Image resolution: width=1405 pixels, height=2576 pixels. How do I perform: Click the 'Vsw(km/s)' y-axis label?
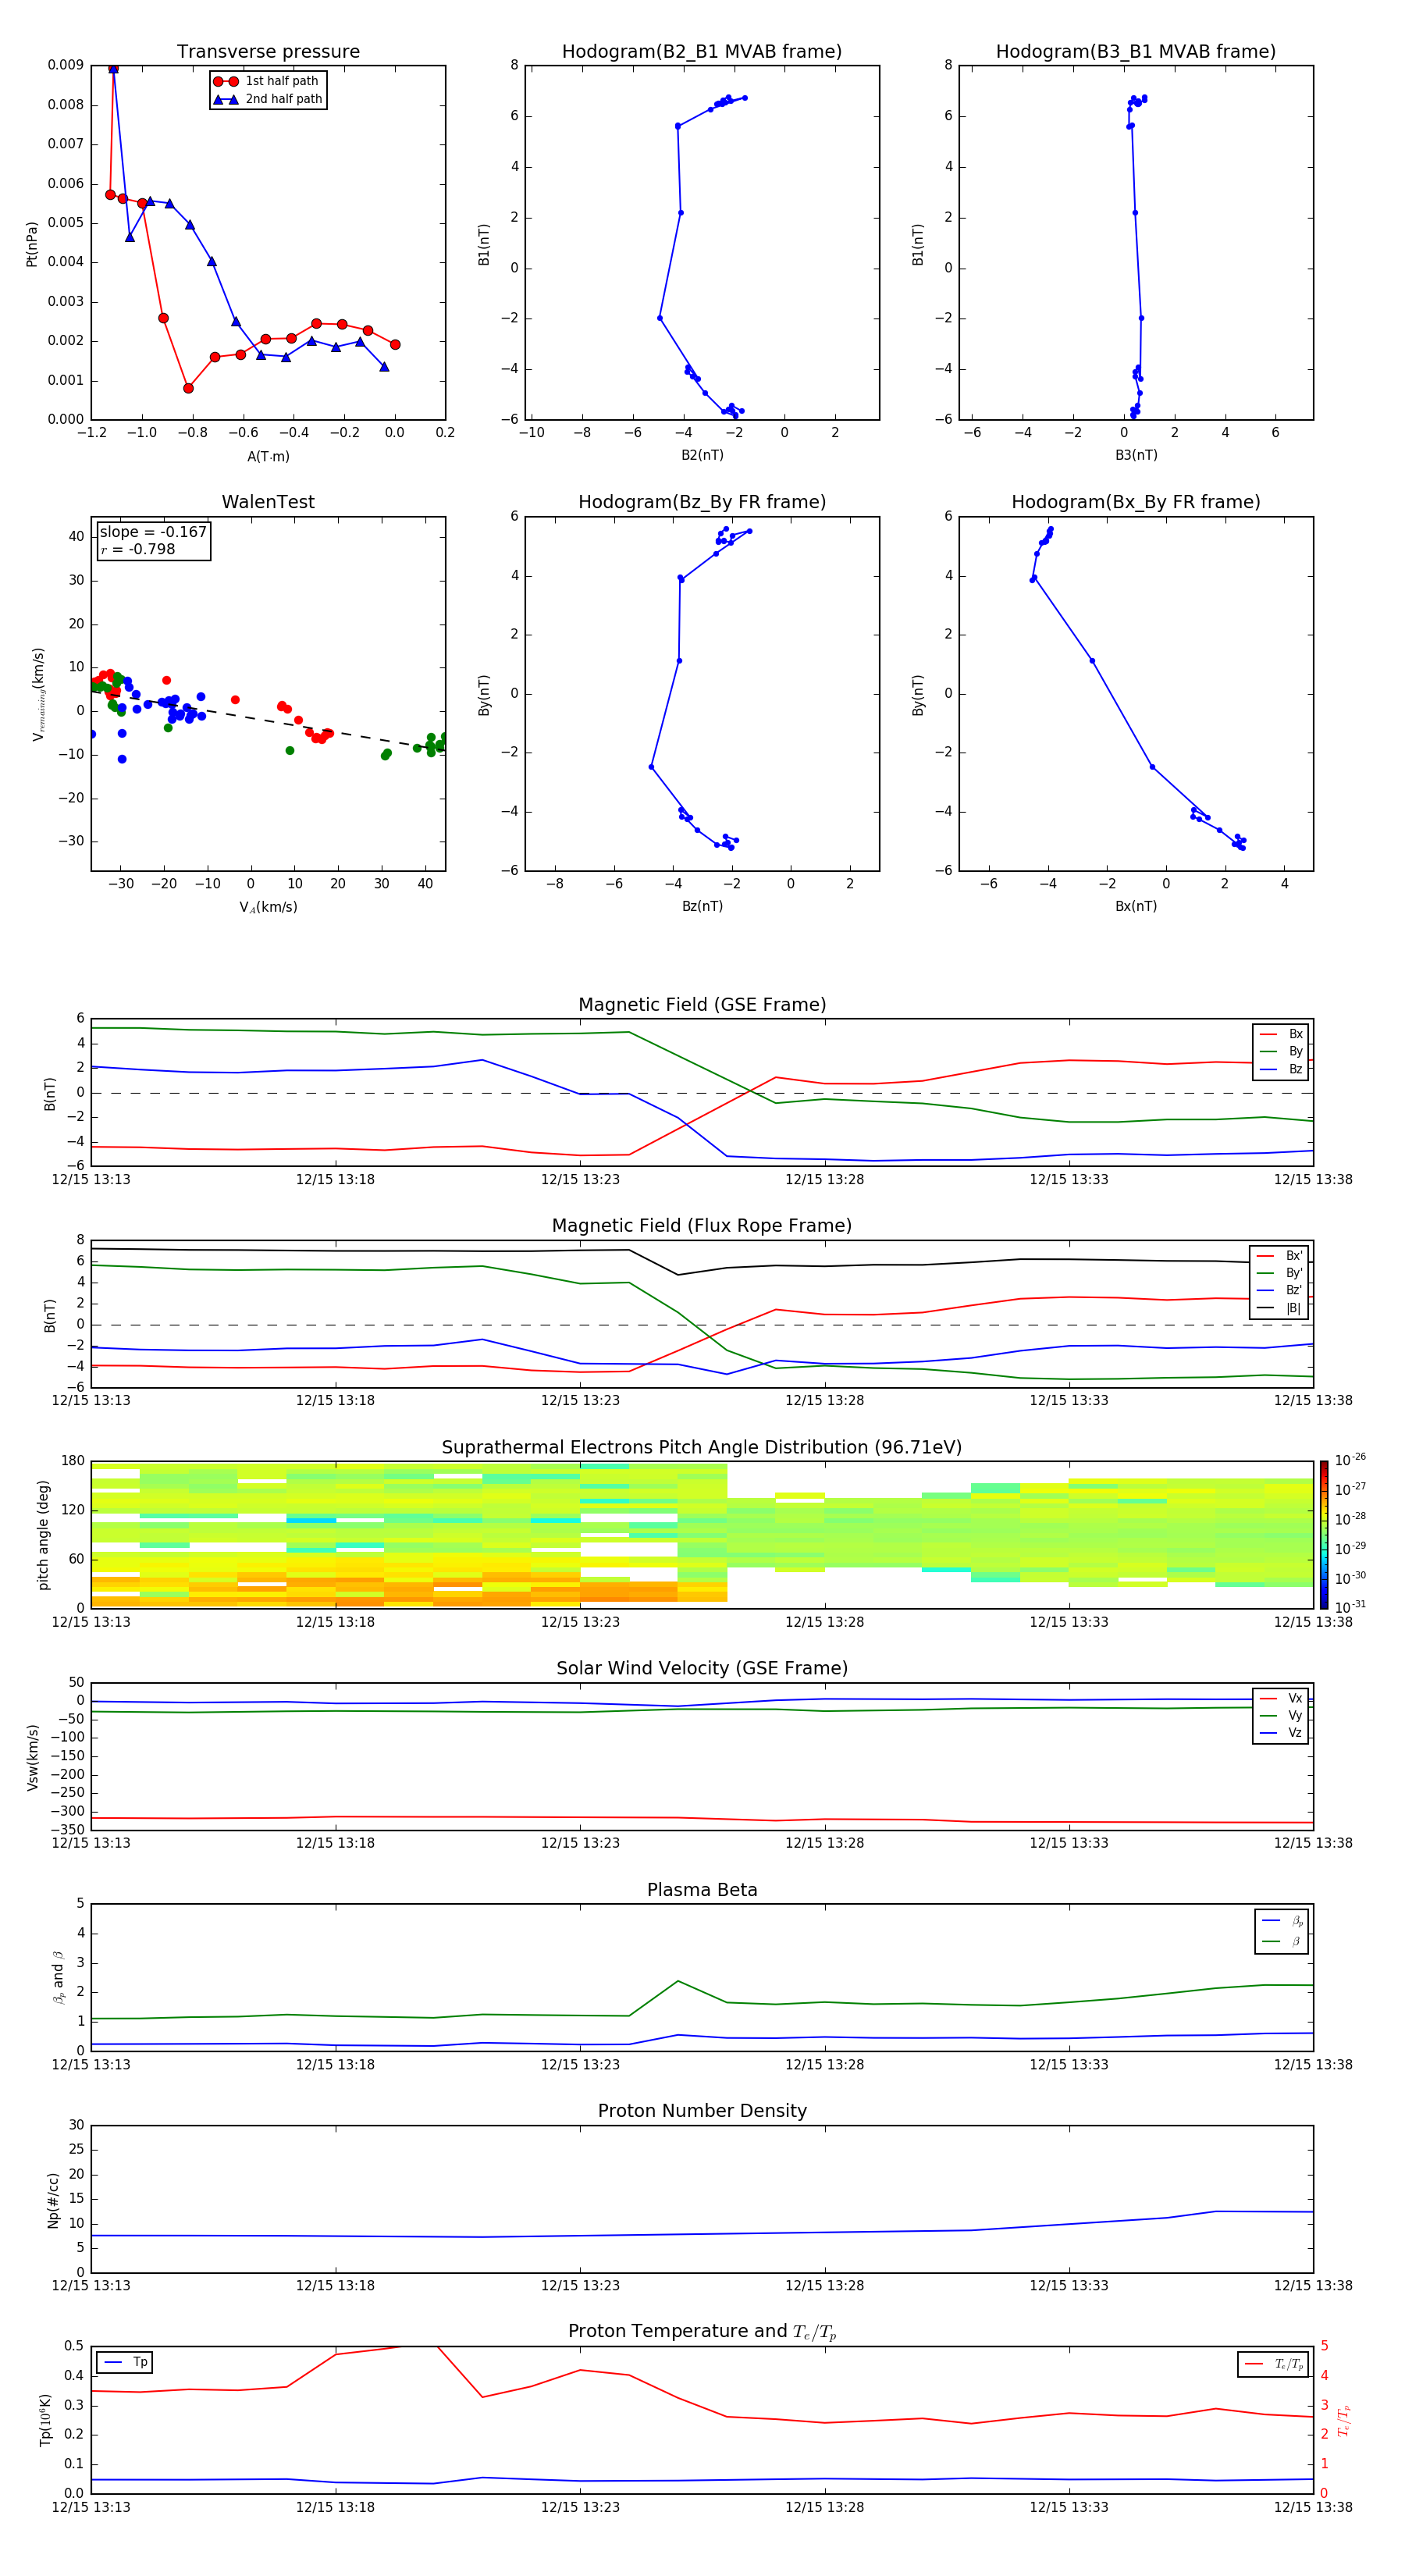(x=32, y=1757)
